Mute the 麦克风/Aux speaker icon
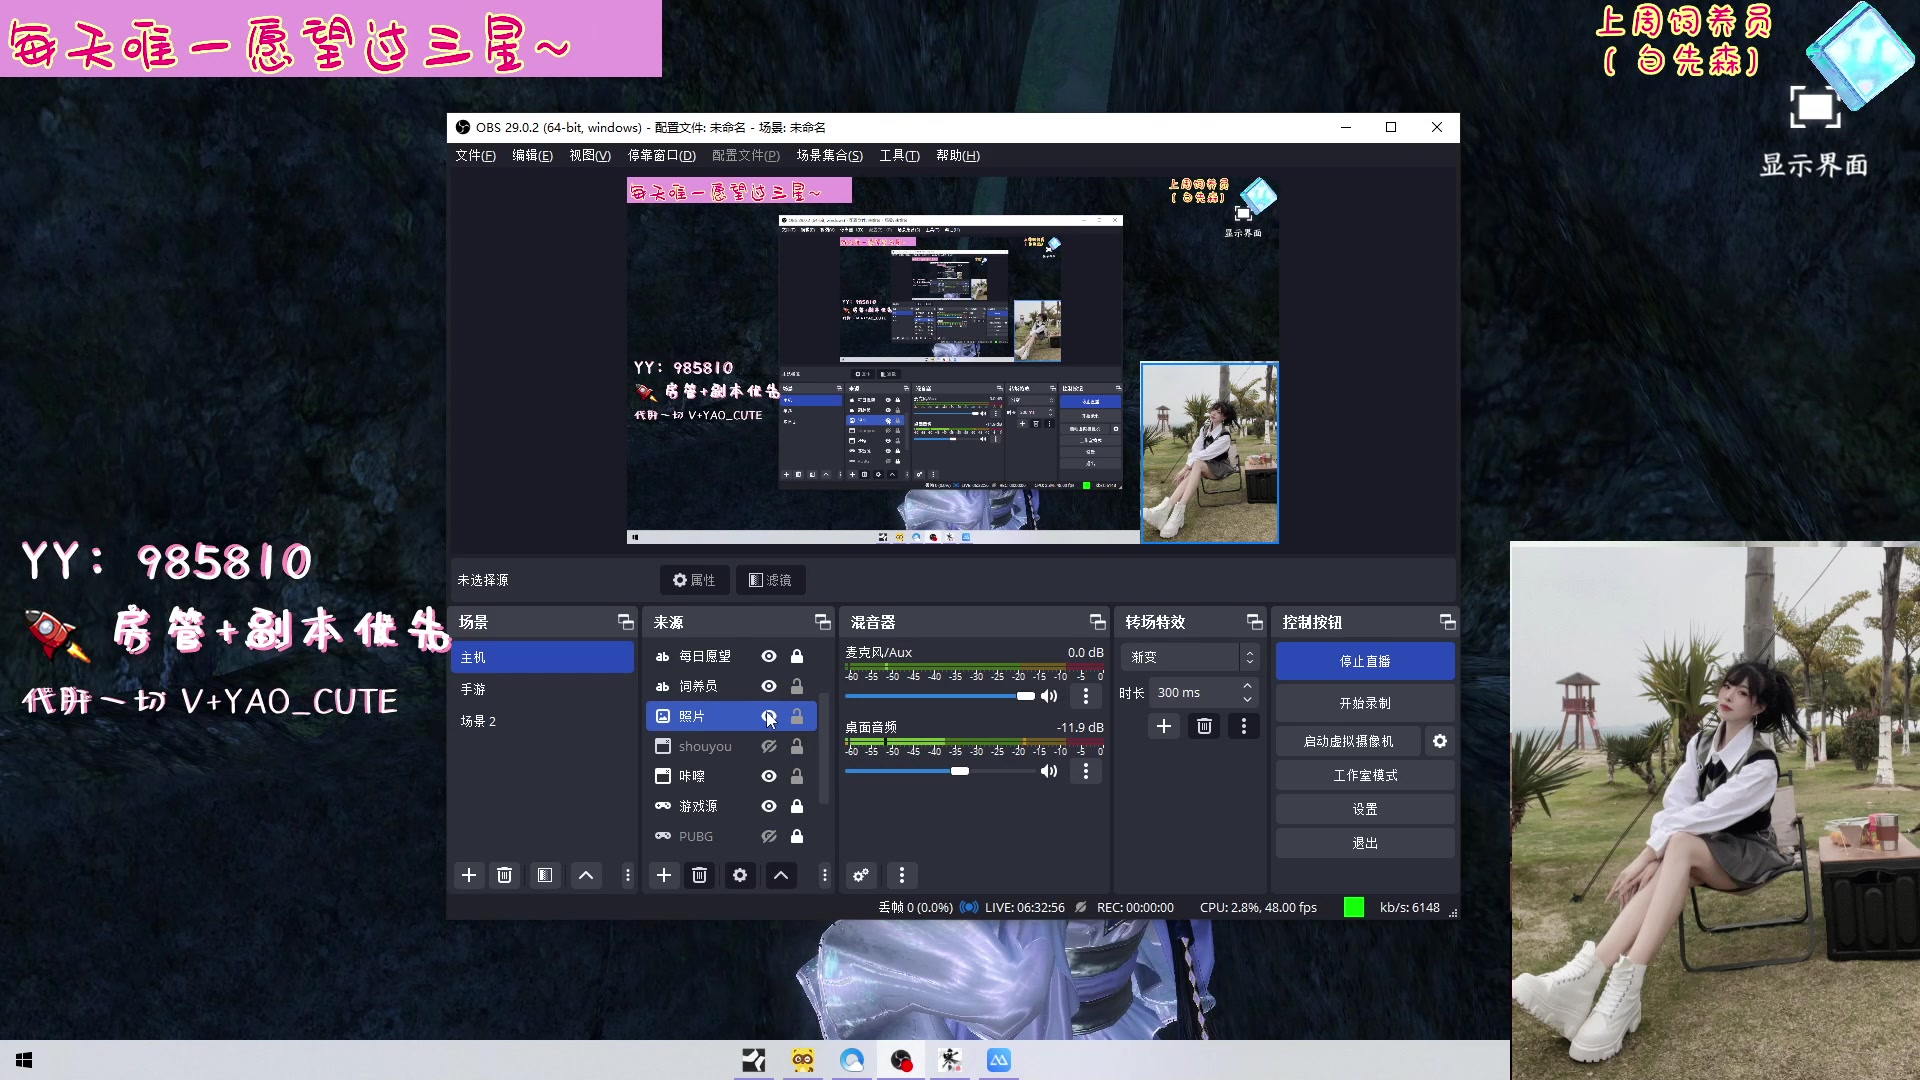Screen dimensions: 1920x1080 point(1049,696)
